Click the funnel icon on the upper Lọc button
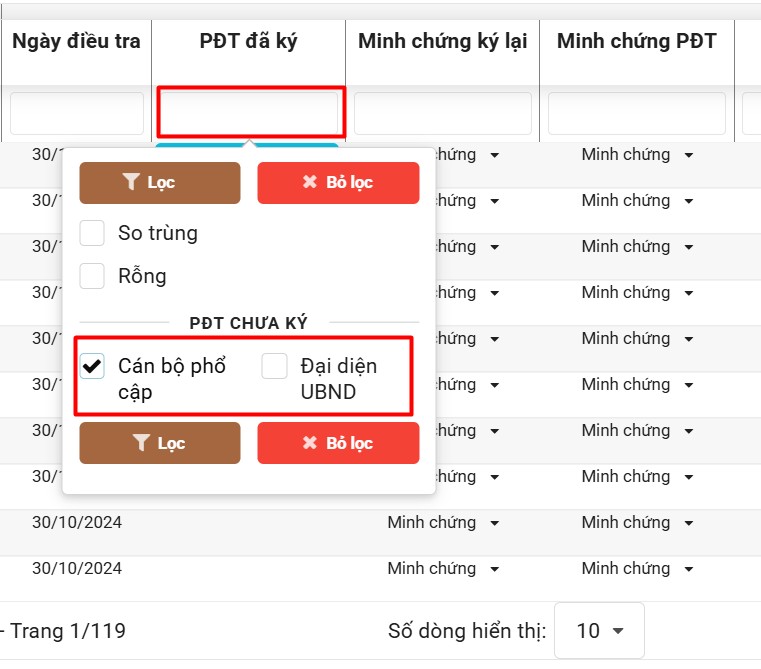 [131, 183]
